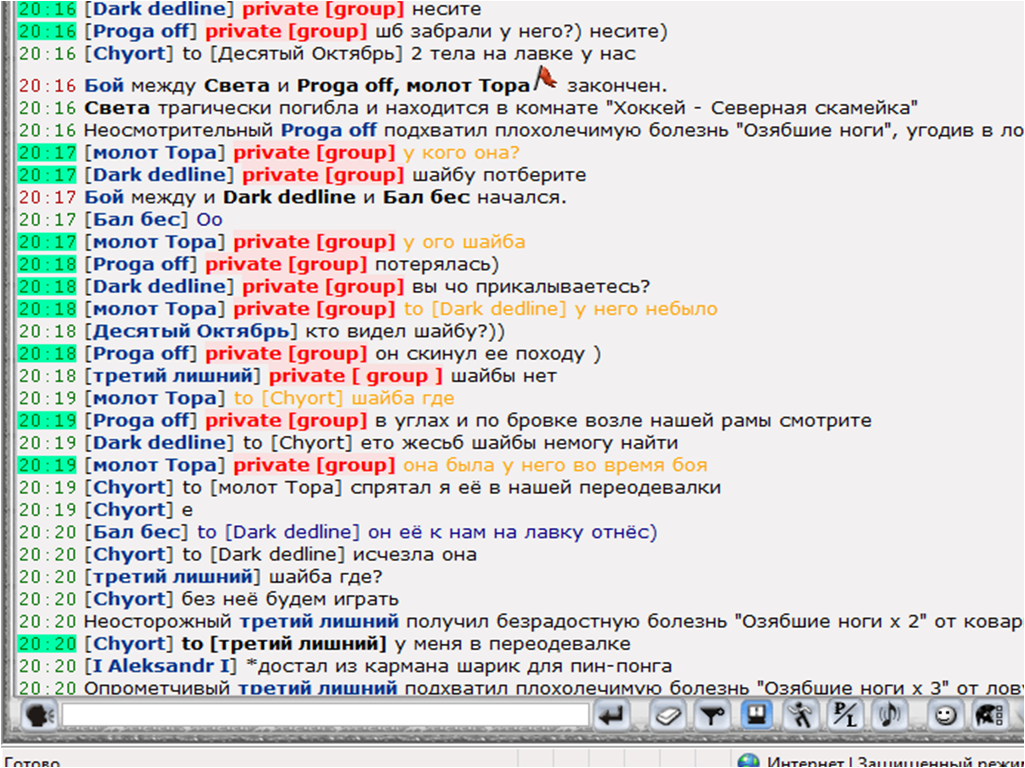Click the message 'в углах и по бровке возле нашей рамы'
The image size is (1025, 768).
[624, 420]
